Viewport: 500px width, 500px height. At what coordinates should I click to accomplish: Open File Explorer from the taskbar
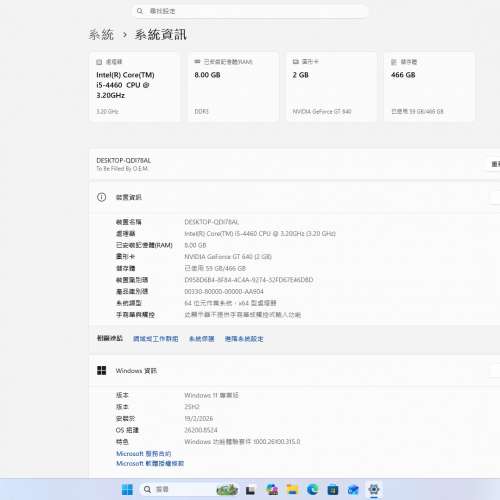pyautogui.click(x=292, y=489)
